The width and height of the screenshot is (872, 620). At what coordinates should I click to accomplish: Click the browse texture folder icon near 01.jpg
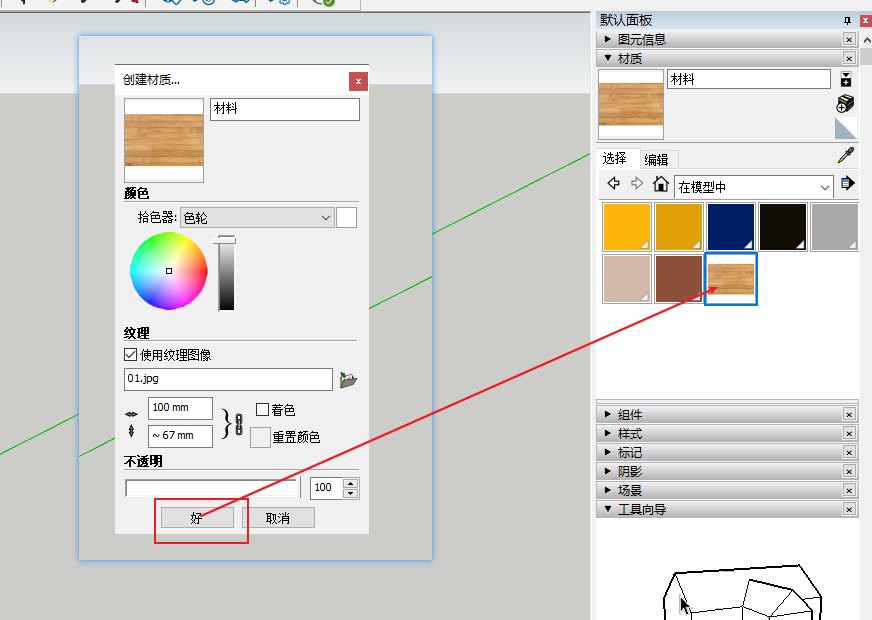click(x=347, y=379)
